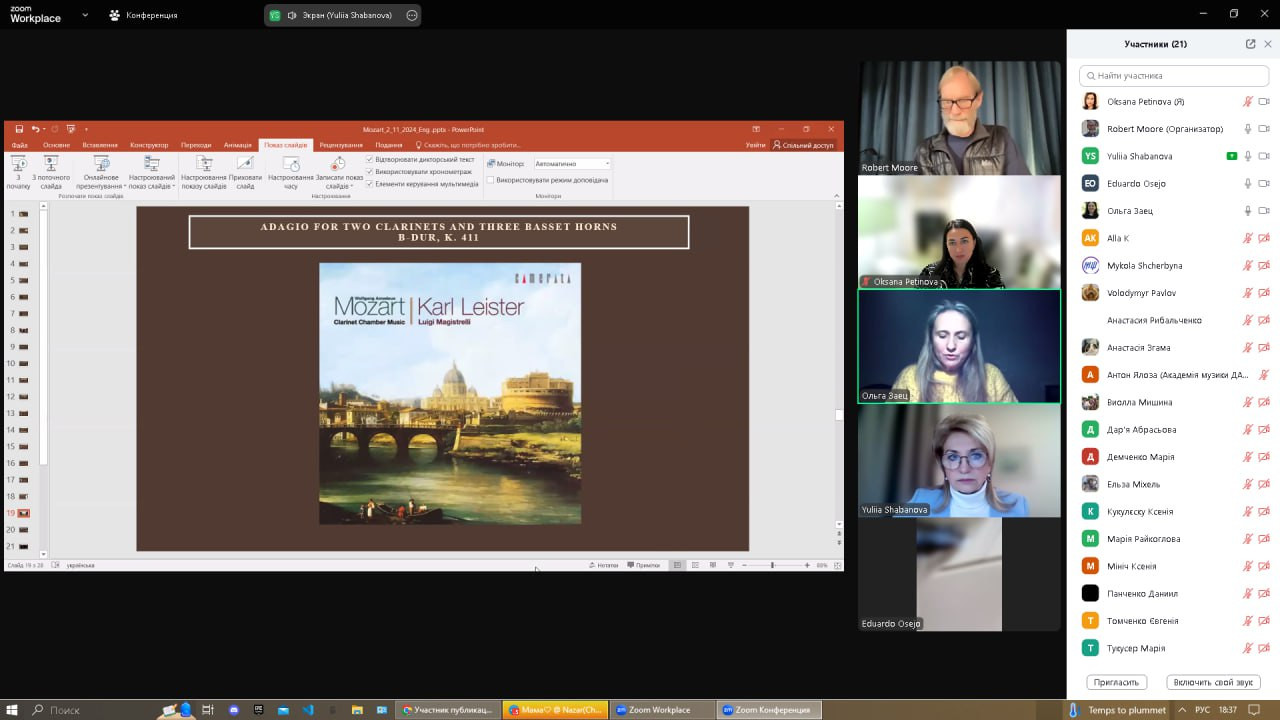Open Quick Access Toolbar customize dropdown
The width and height of the screenshot is (1280, 720).
coord(86,129)
